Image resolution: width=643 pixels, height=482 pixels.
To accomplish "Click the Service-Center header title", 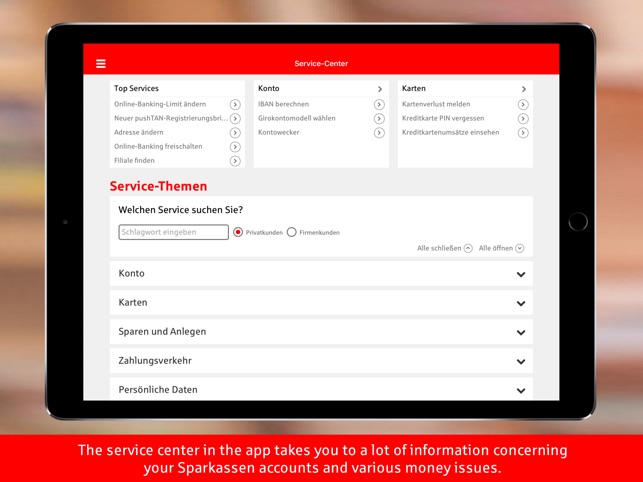I will (x=321, y=64).
